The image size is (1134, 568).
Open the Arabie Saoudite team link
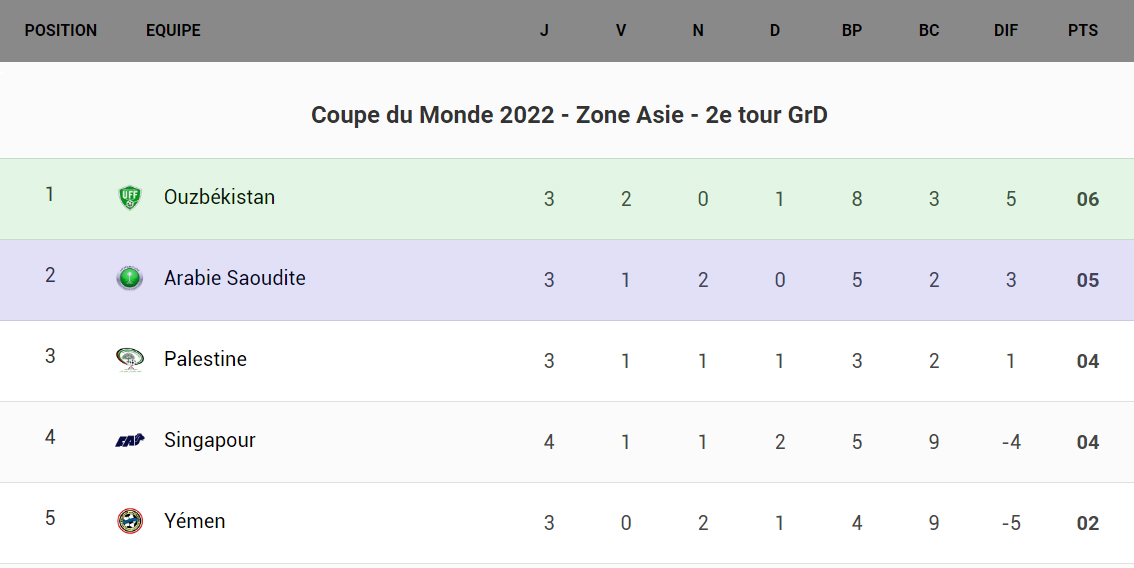235,279
